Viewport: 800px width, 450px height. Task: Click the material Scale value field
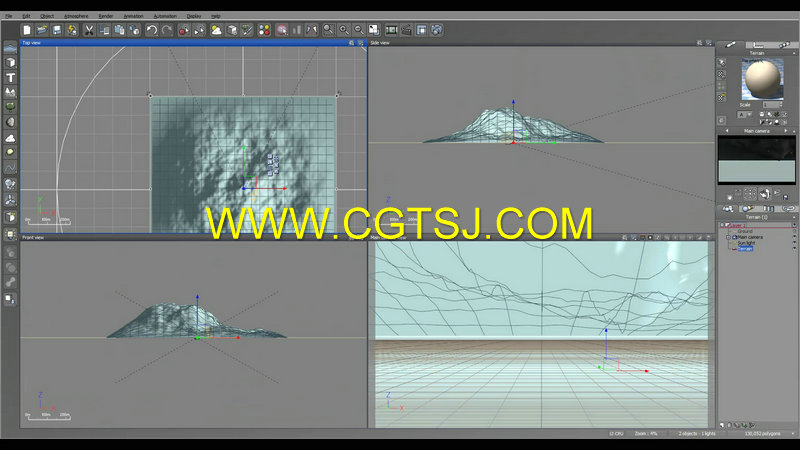[x=770, y=105]
